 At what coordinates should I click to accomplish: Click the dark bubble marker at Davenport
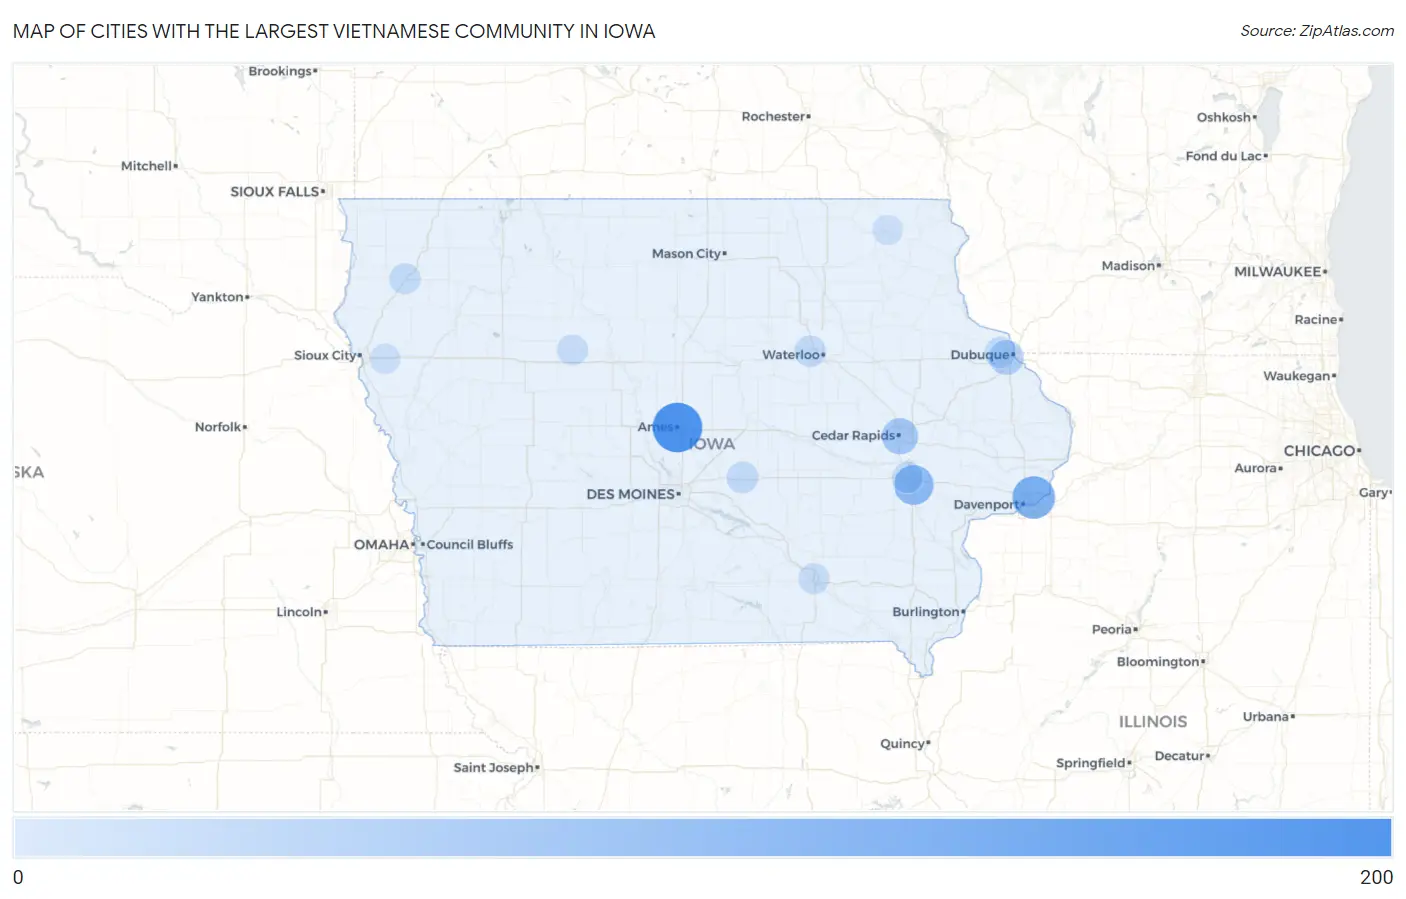coord(1033,497)
